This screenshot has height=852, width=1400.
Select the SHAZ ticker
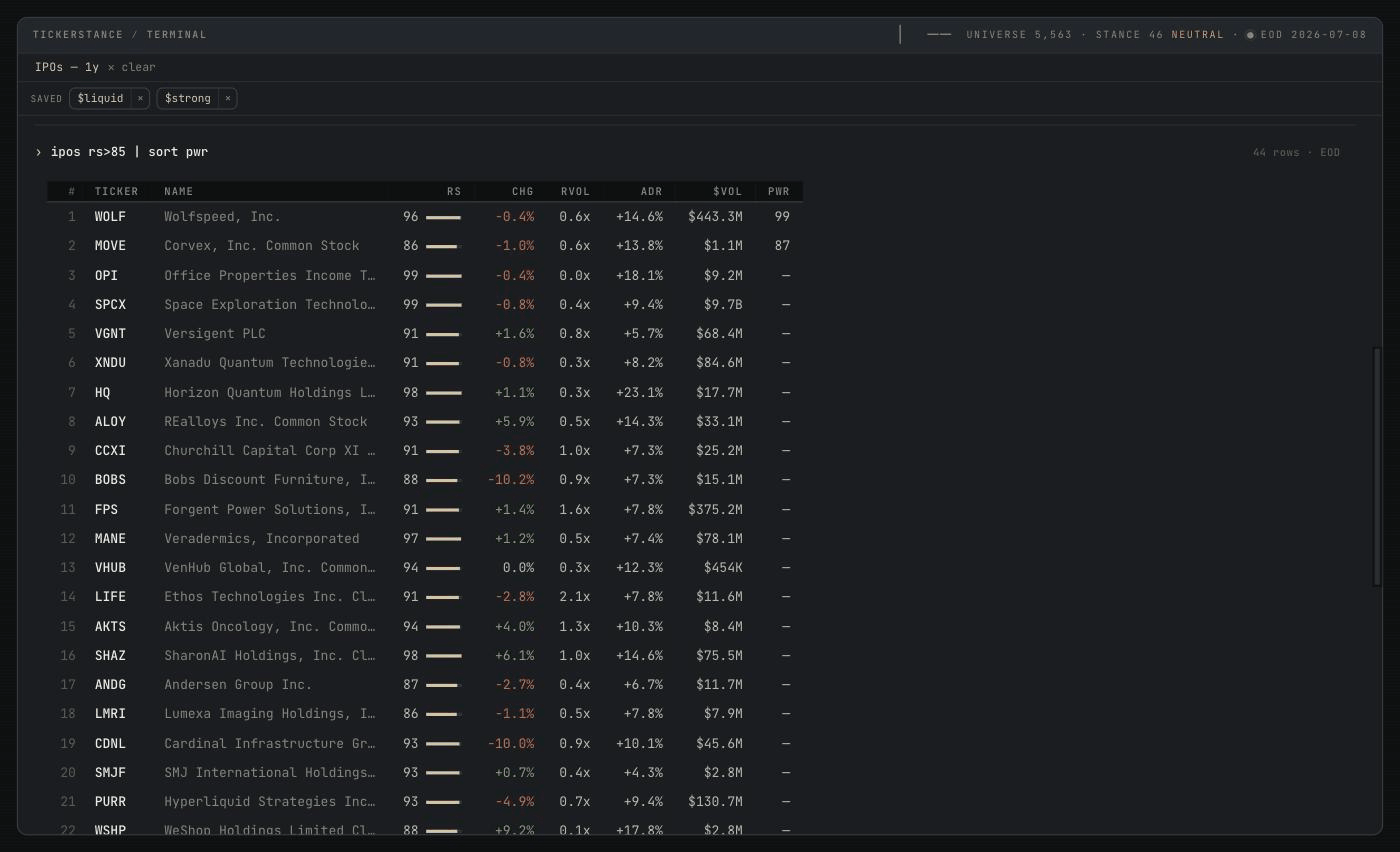point(110,656)
